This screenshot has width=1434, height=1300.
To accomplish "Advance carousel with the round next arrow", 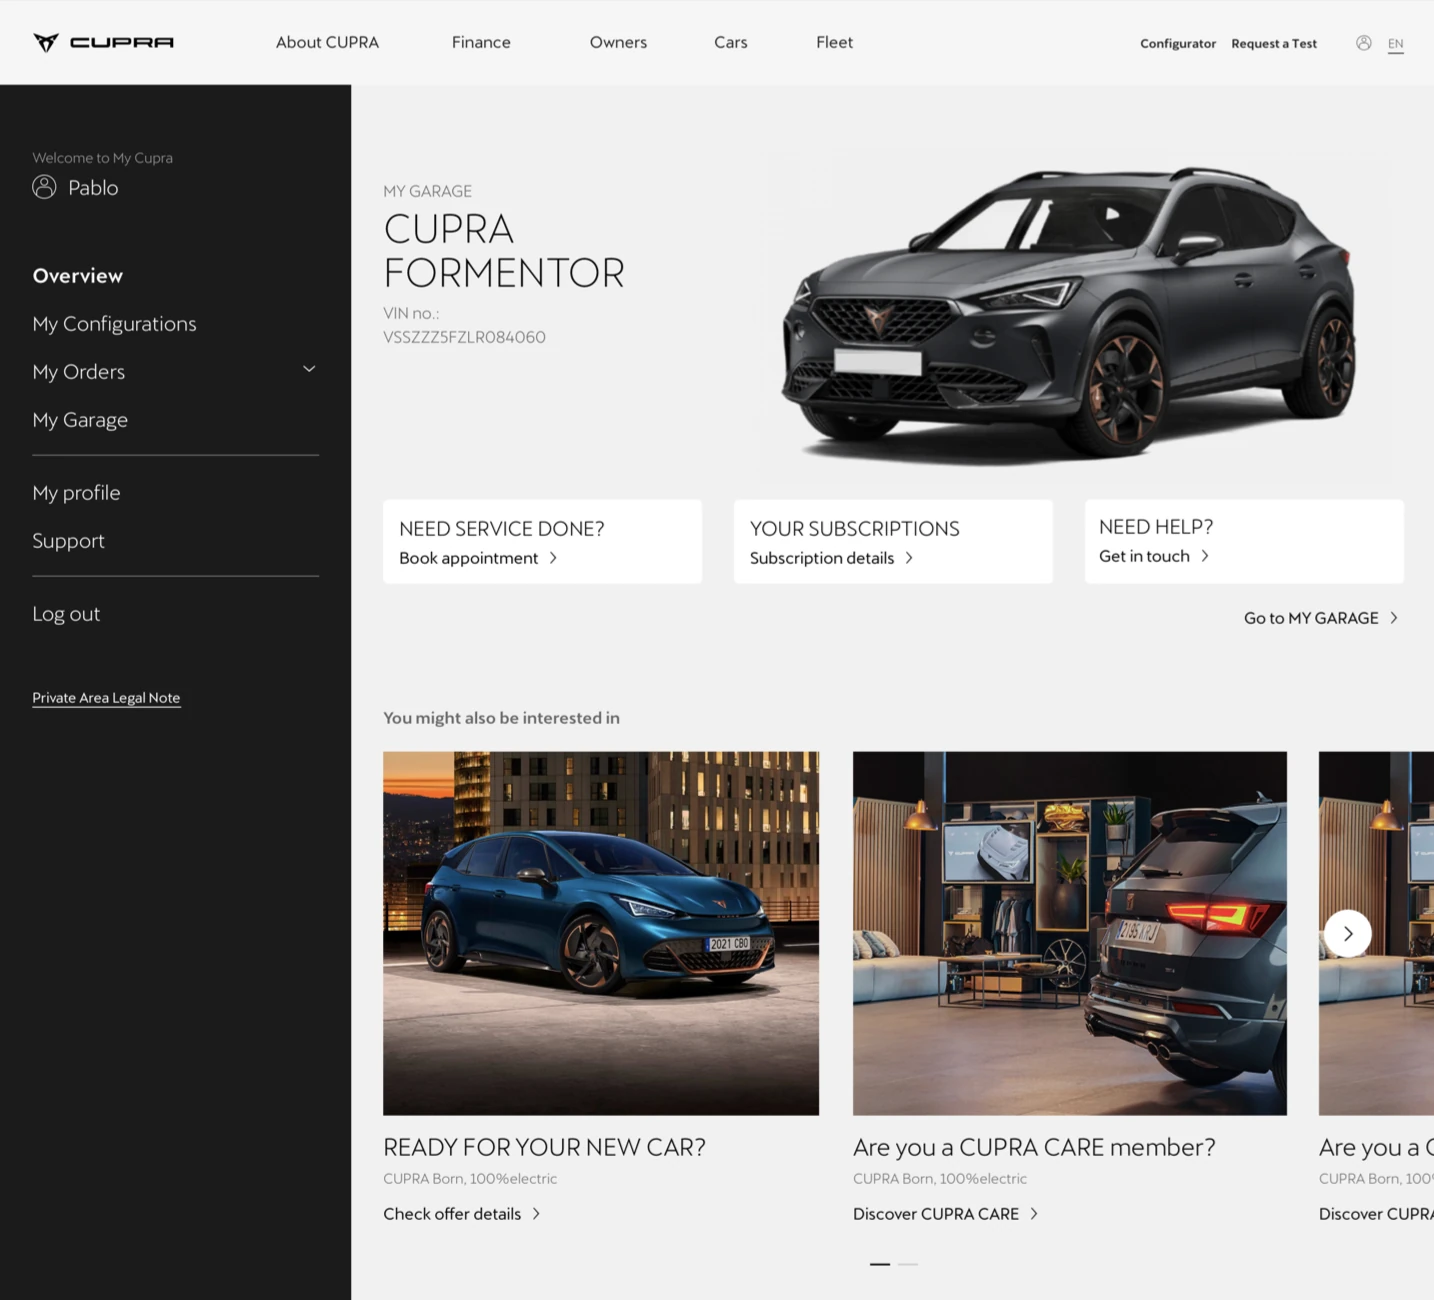I will (1348, 933).
